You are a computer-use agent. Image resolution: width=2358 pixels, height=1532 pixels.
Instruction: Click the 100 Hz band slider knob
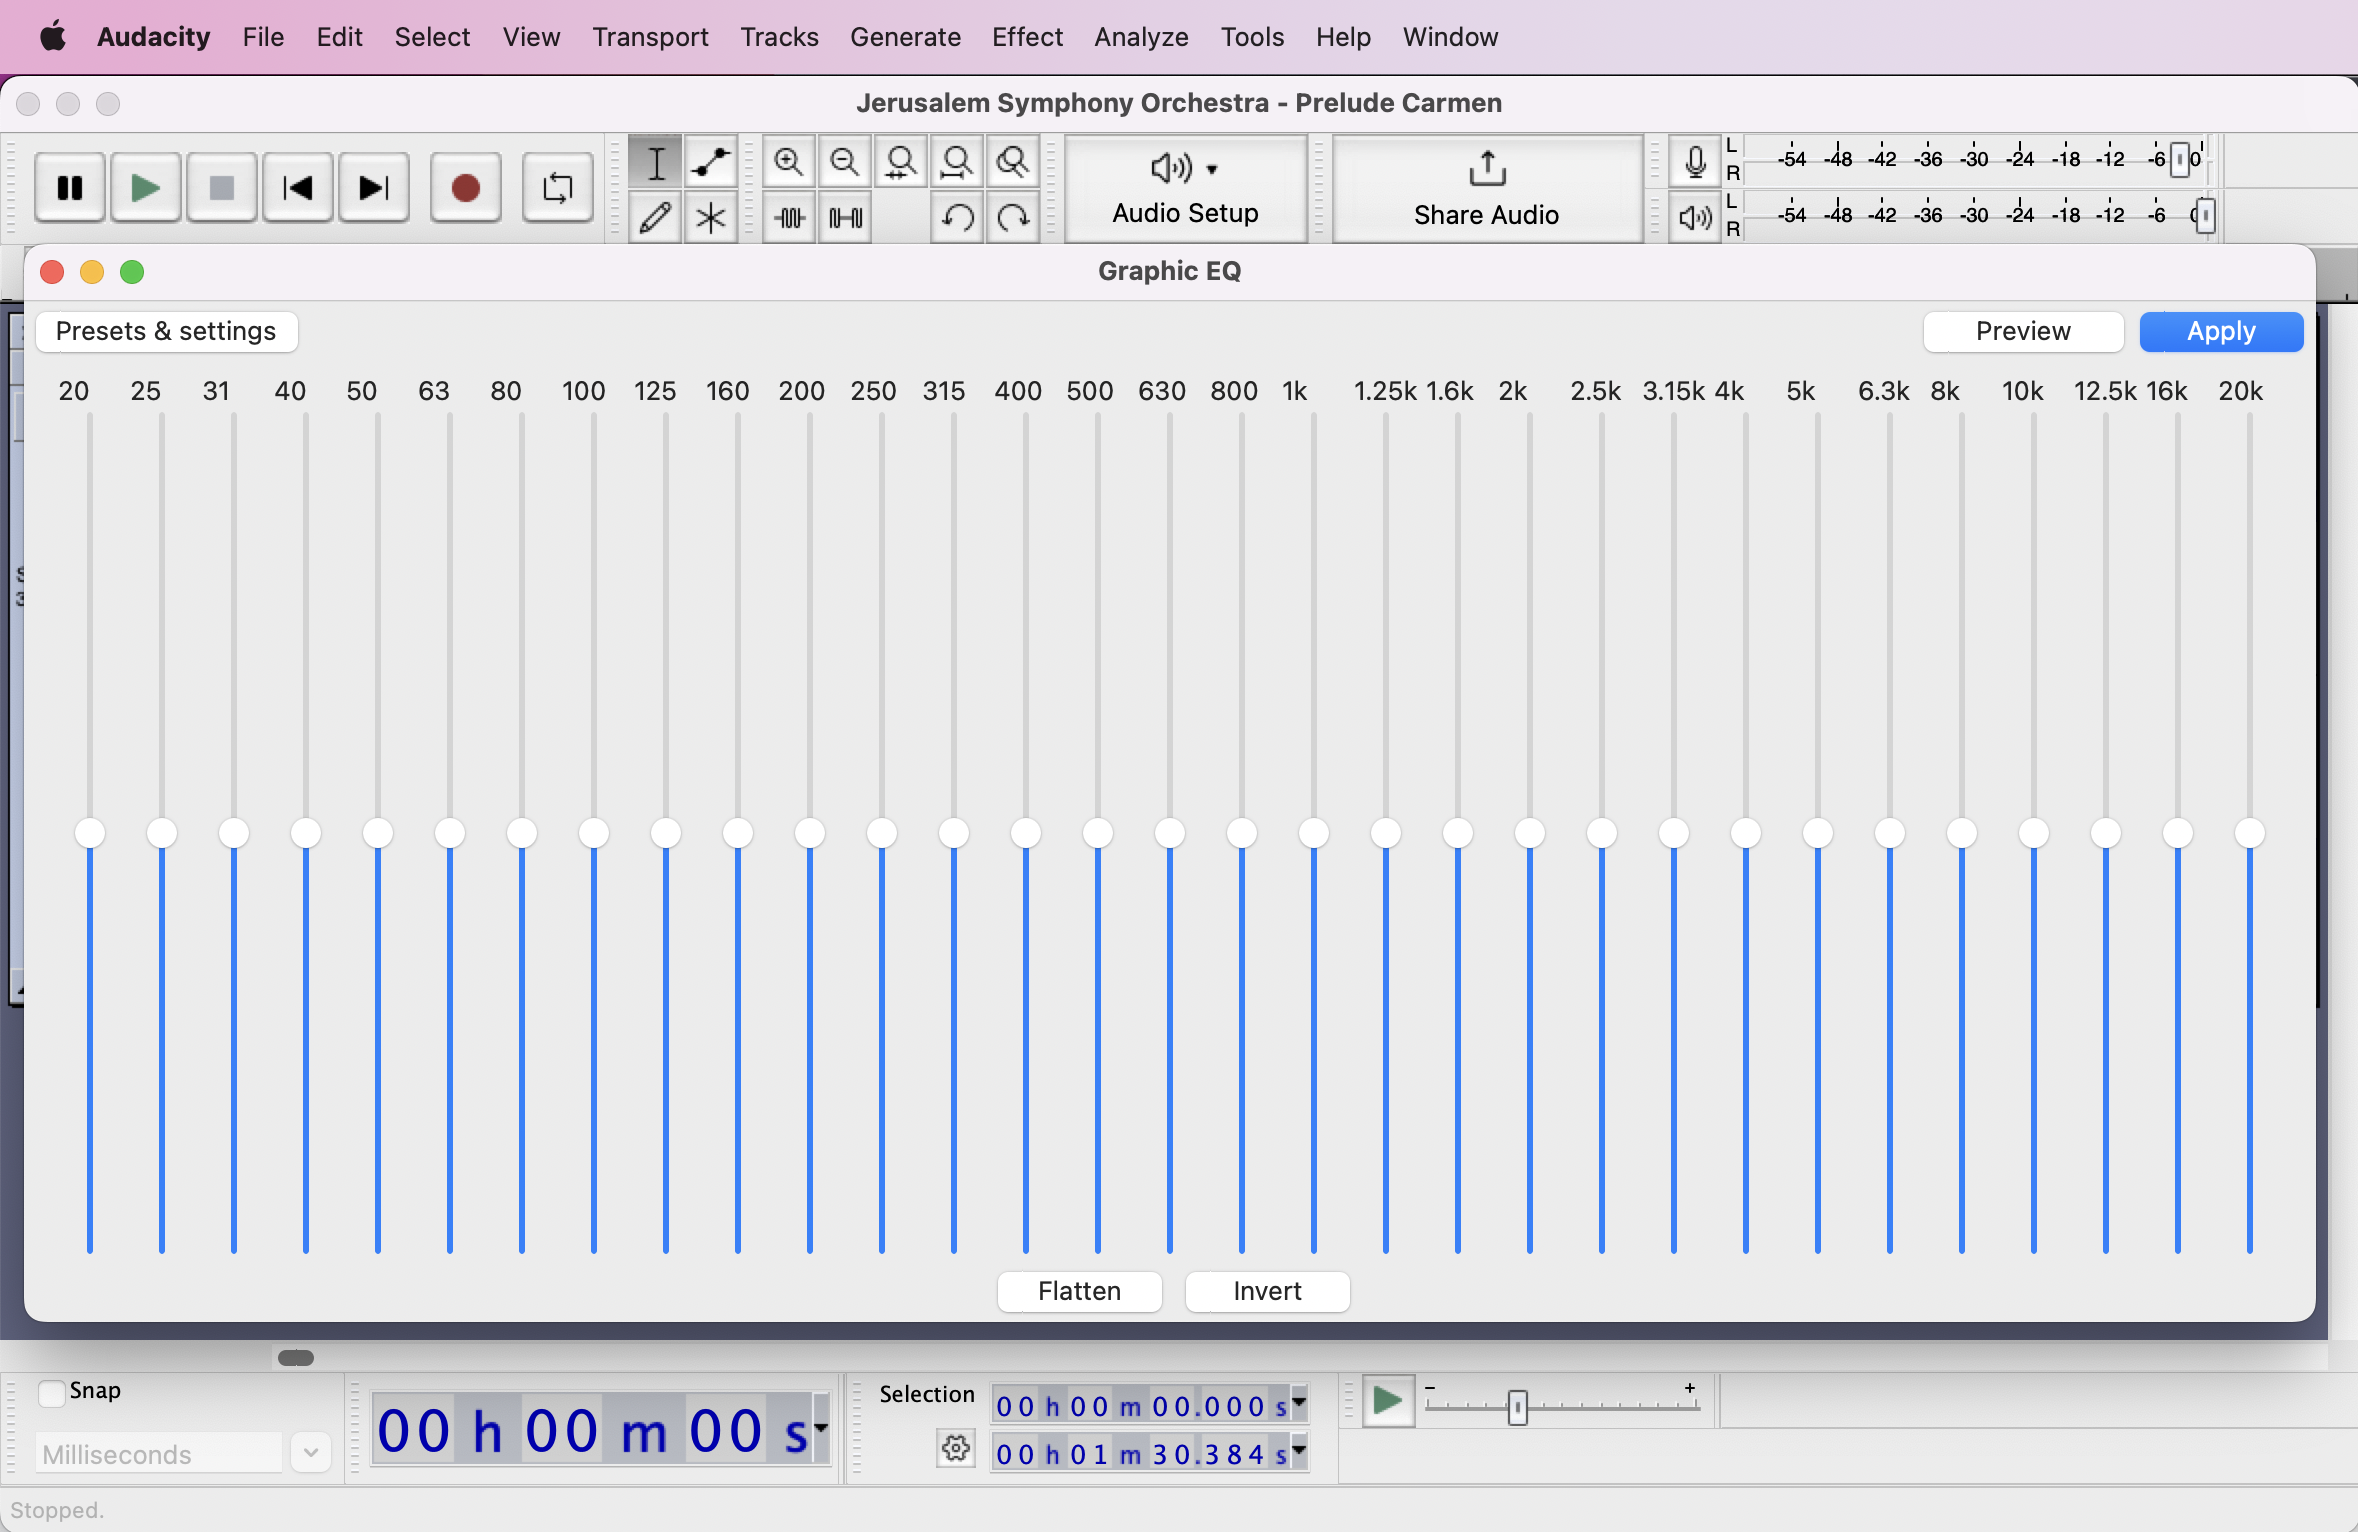coord(594,833)
